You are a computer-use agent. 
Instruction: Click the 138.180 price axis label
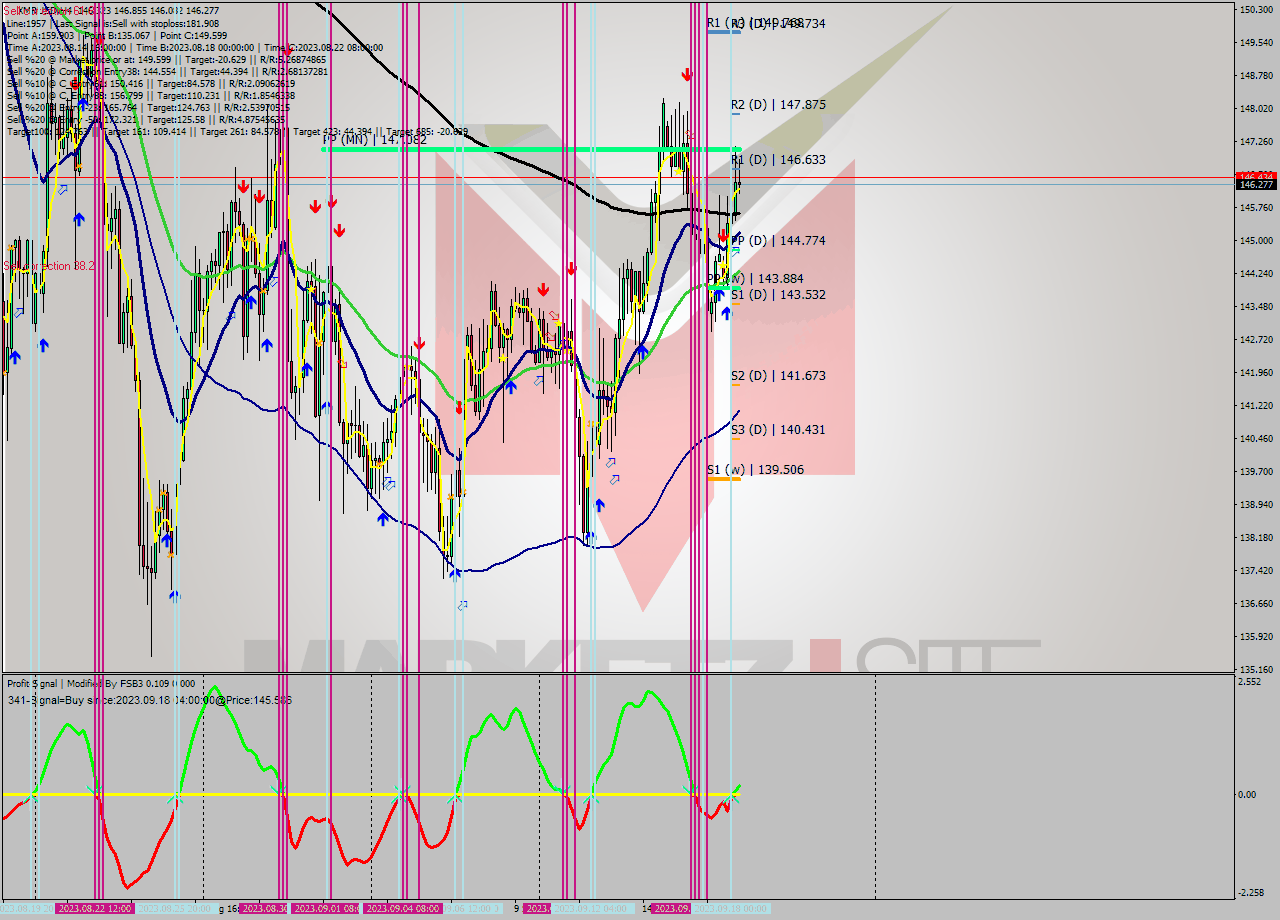coord(1255,537)
